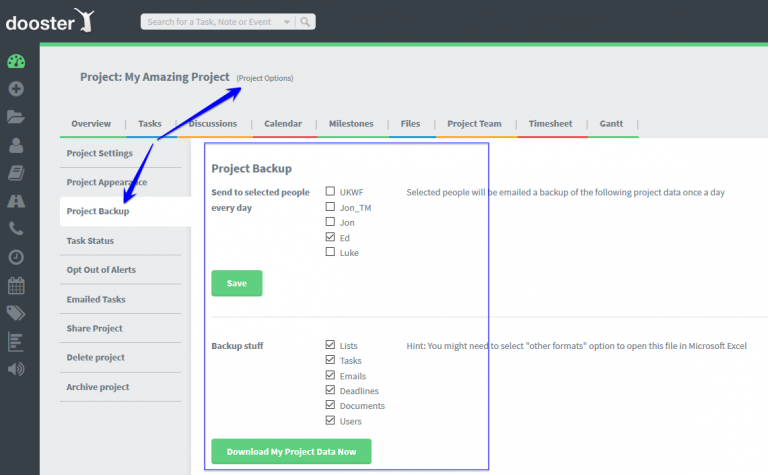Switch to the Discussions tab
Screen dimensions: 768x475
pos(213,123)
